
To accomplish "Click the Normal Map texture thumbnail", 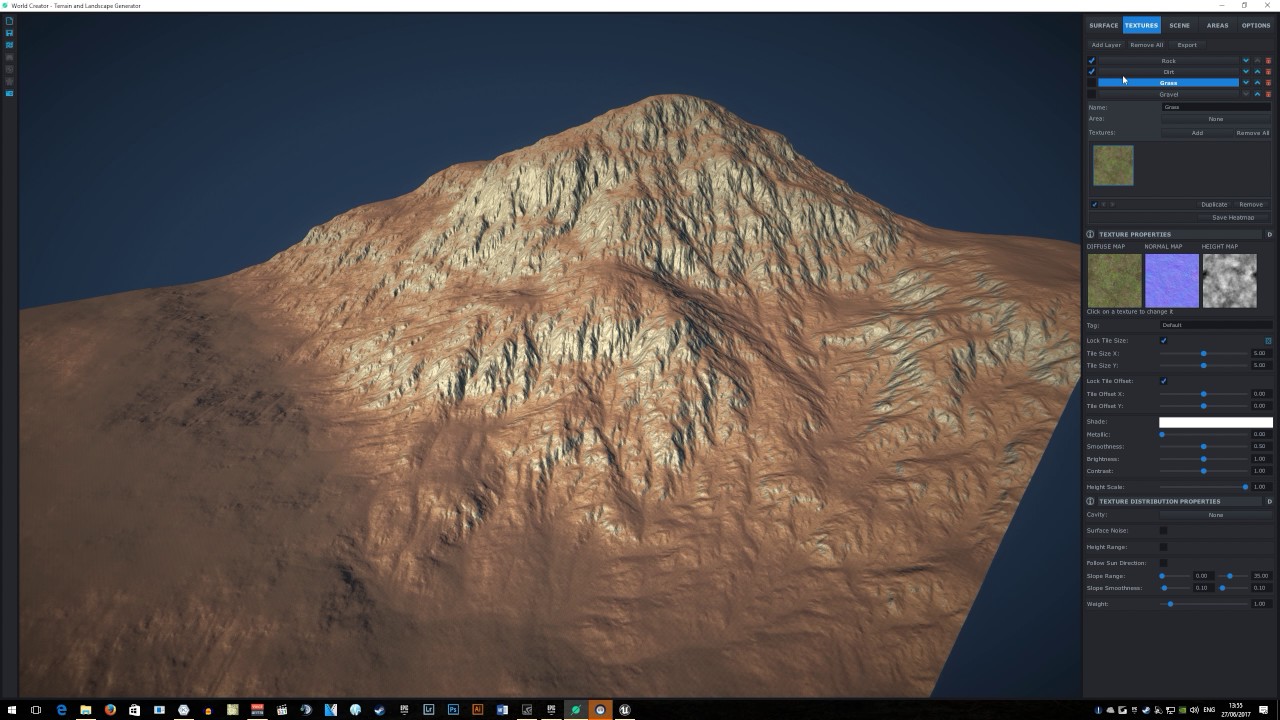I will coord(1172,280).
